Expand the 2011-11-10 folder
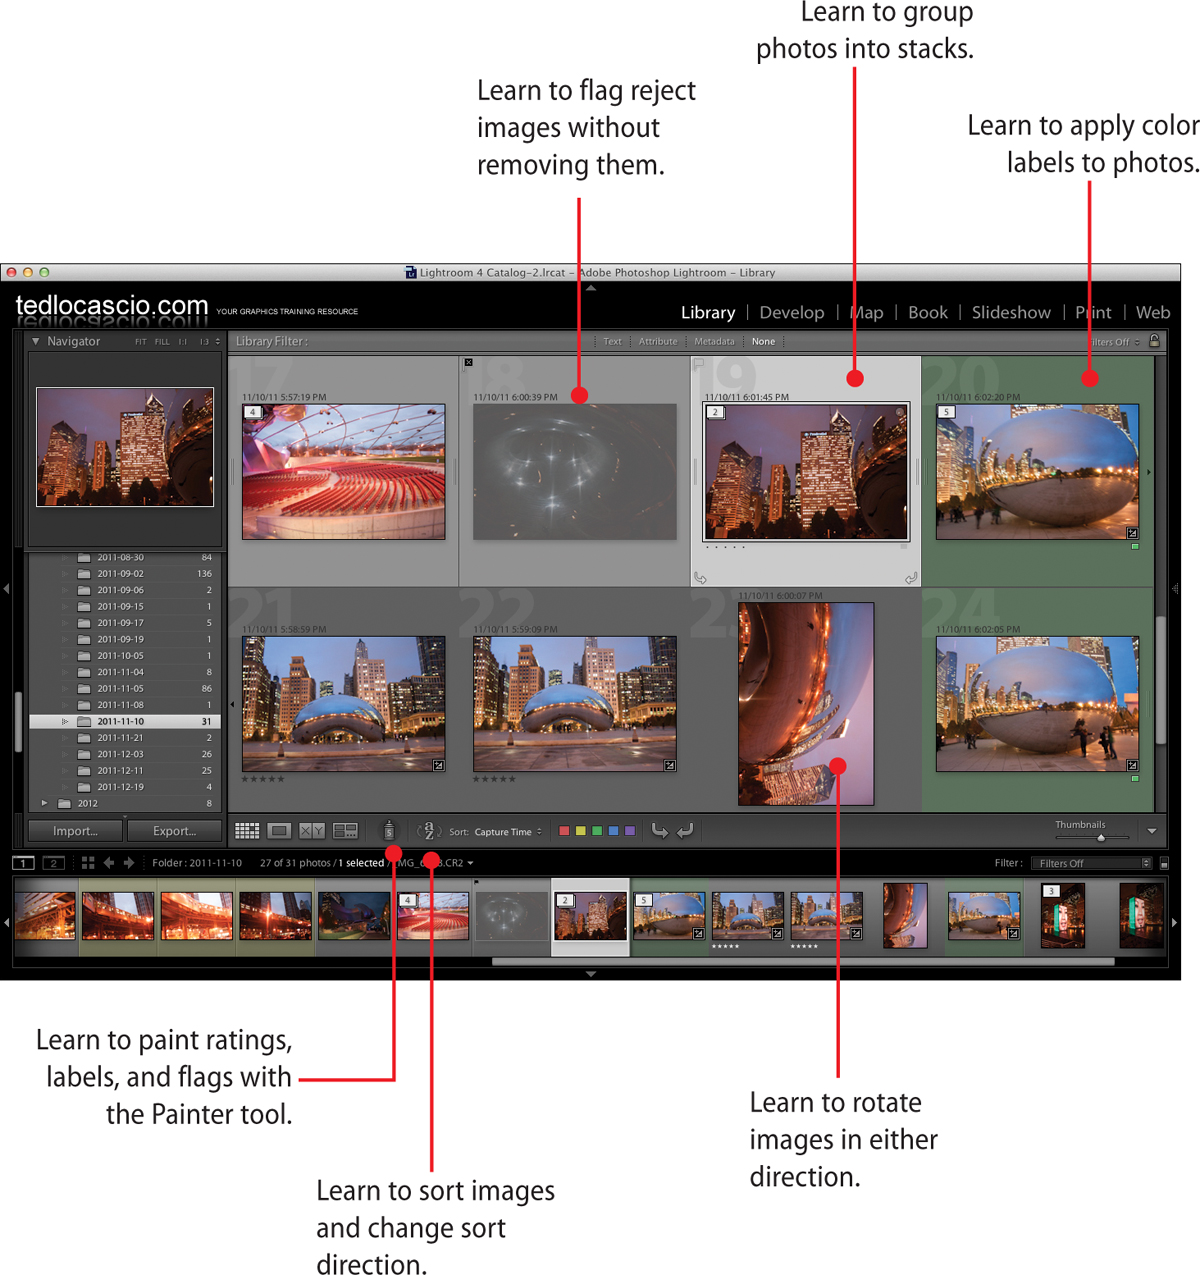 click(x=65, y=721)
